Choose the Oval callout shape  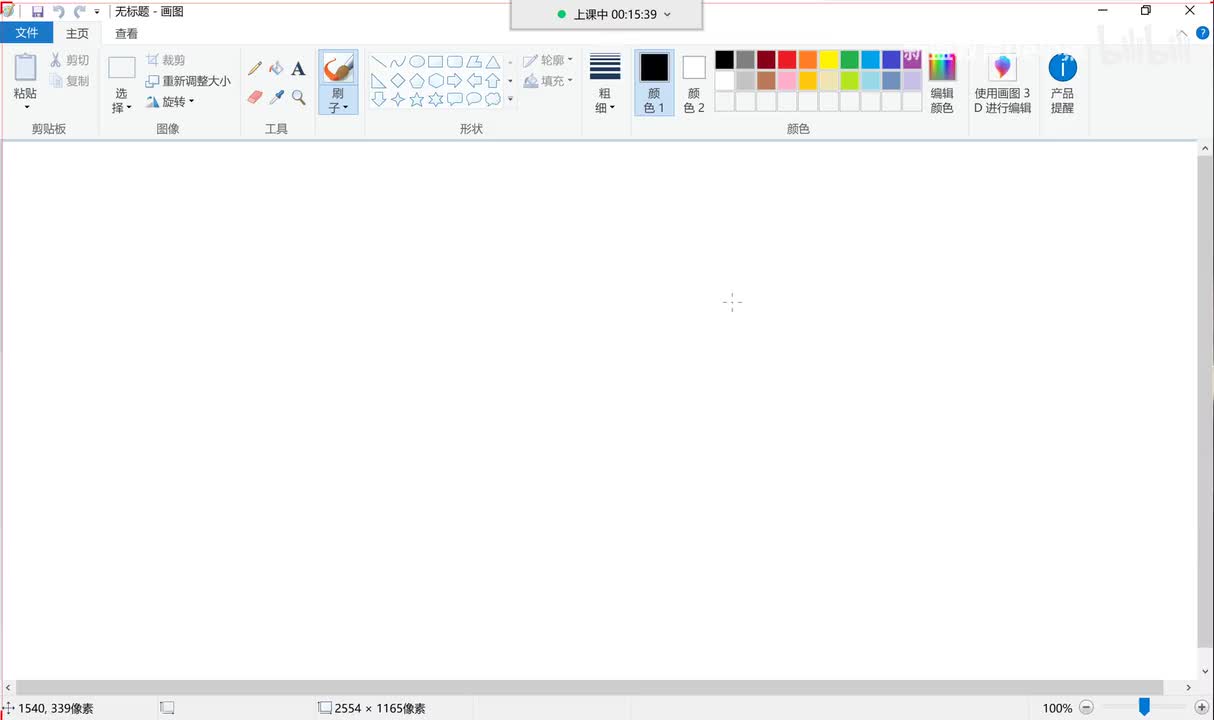click(474, 100)
